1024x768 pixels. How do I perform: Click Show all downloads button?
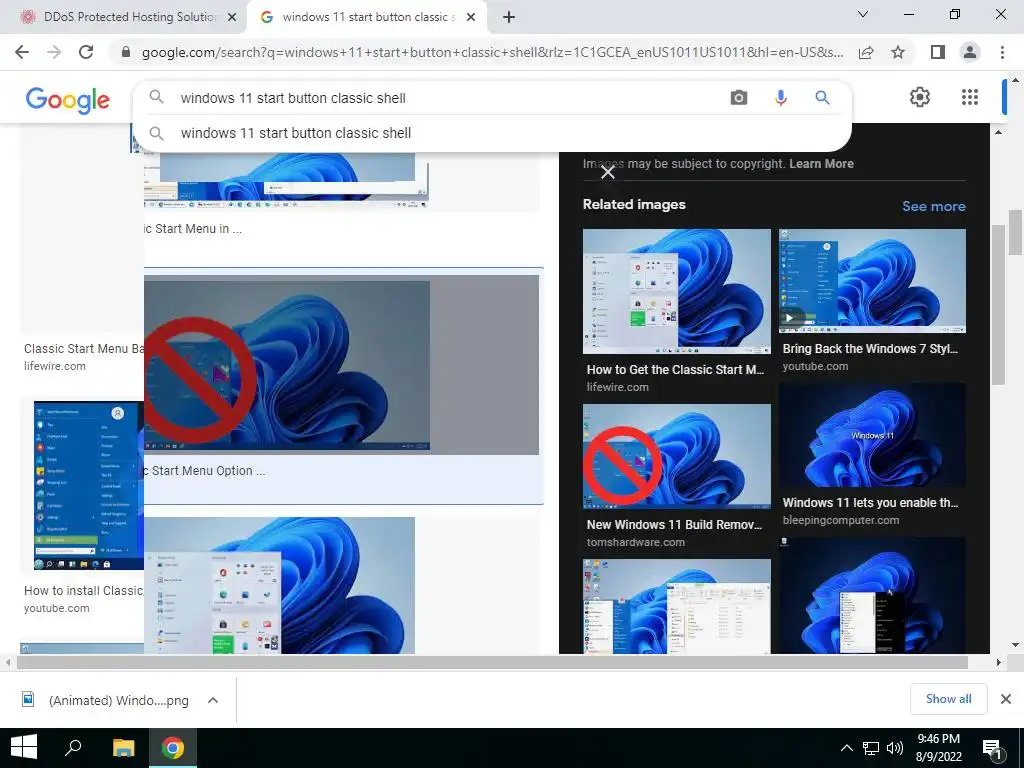(x=948, y=699)
